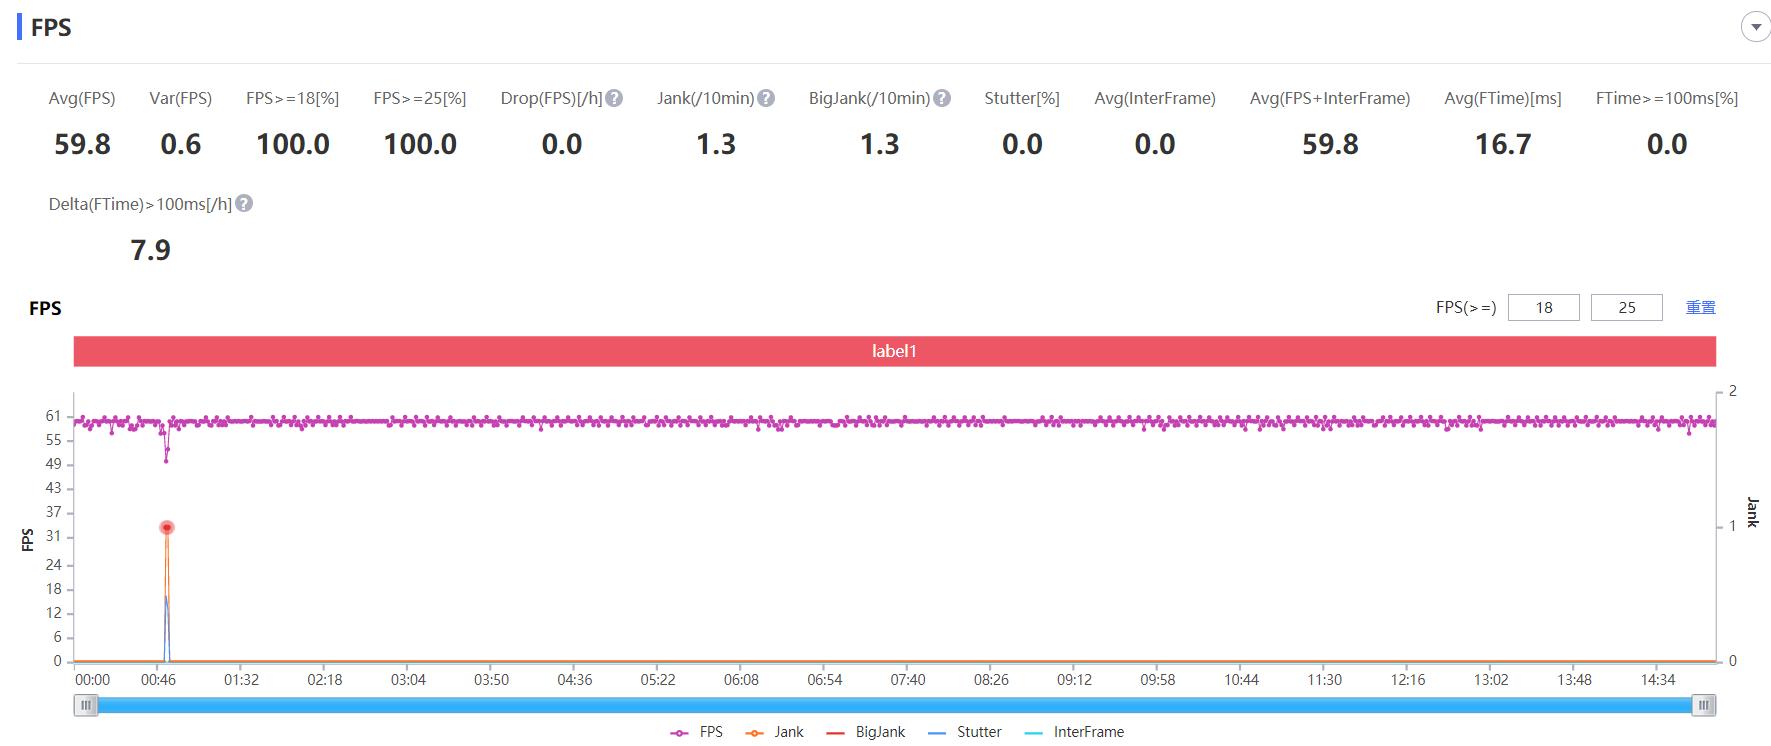Screen dimensions: 1771x746
Task: Toggle the FPS series in the legend
Action: click(x=697, y=732)
